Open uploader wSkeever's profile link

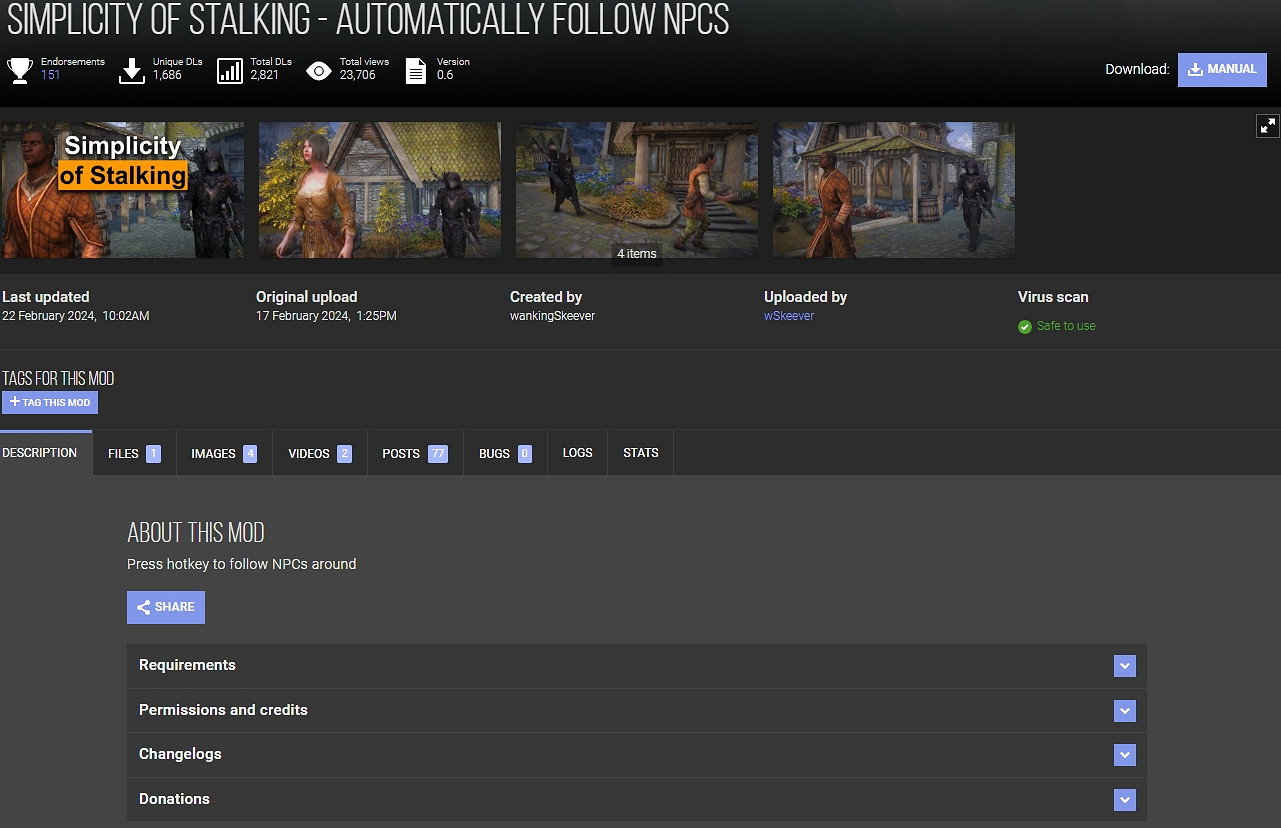pyautogui.click(x=789, y=316)
